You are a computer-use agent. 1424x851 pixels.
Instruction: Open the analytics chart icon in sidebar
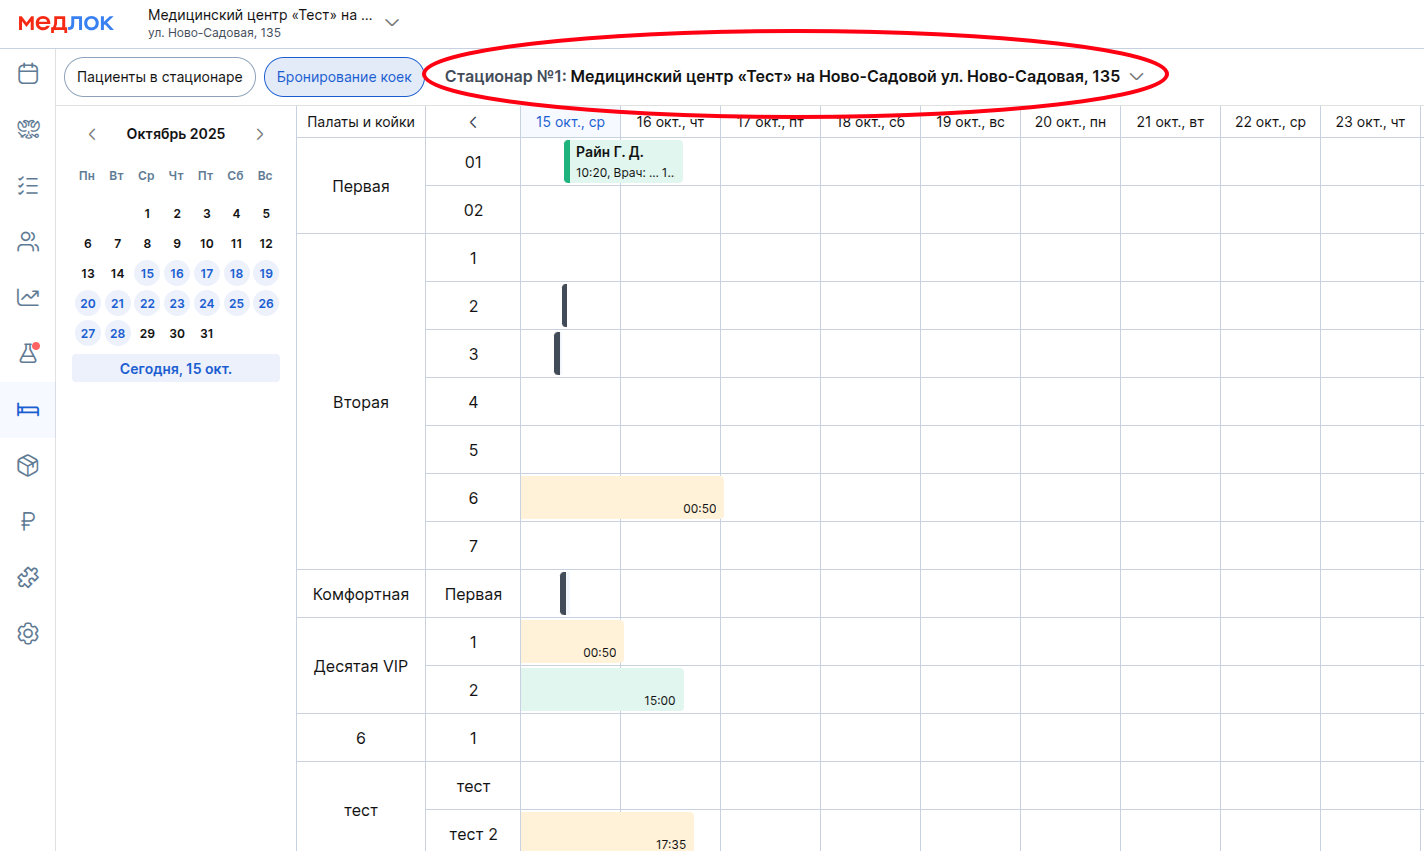click(x=28, y=297)
